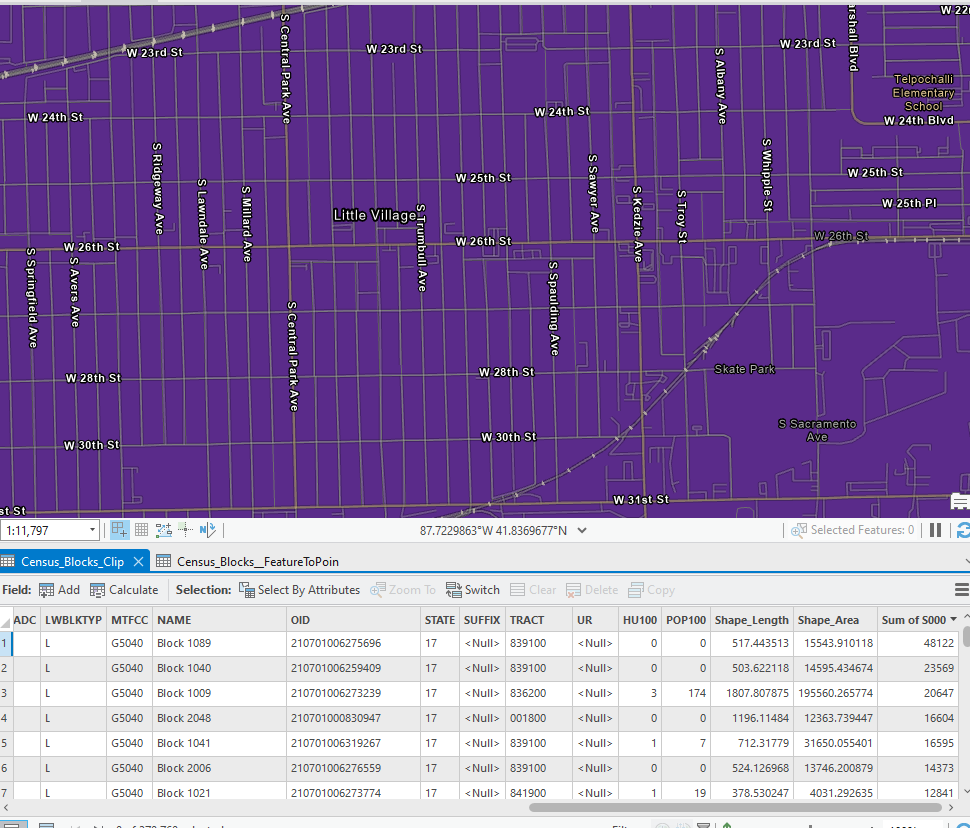
Task: Toggle the highlighted icon next to the scale box
Action: [119, 529]
